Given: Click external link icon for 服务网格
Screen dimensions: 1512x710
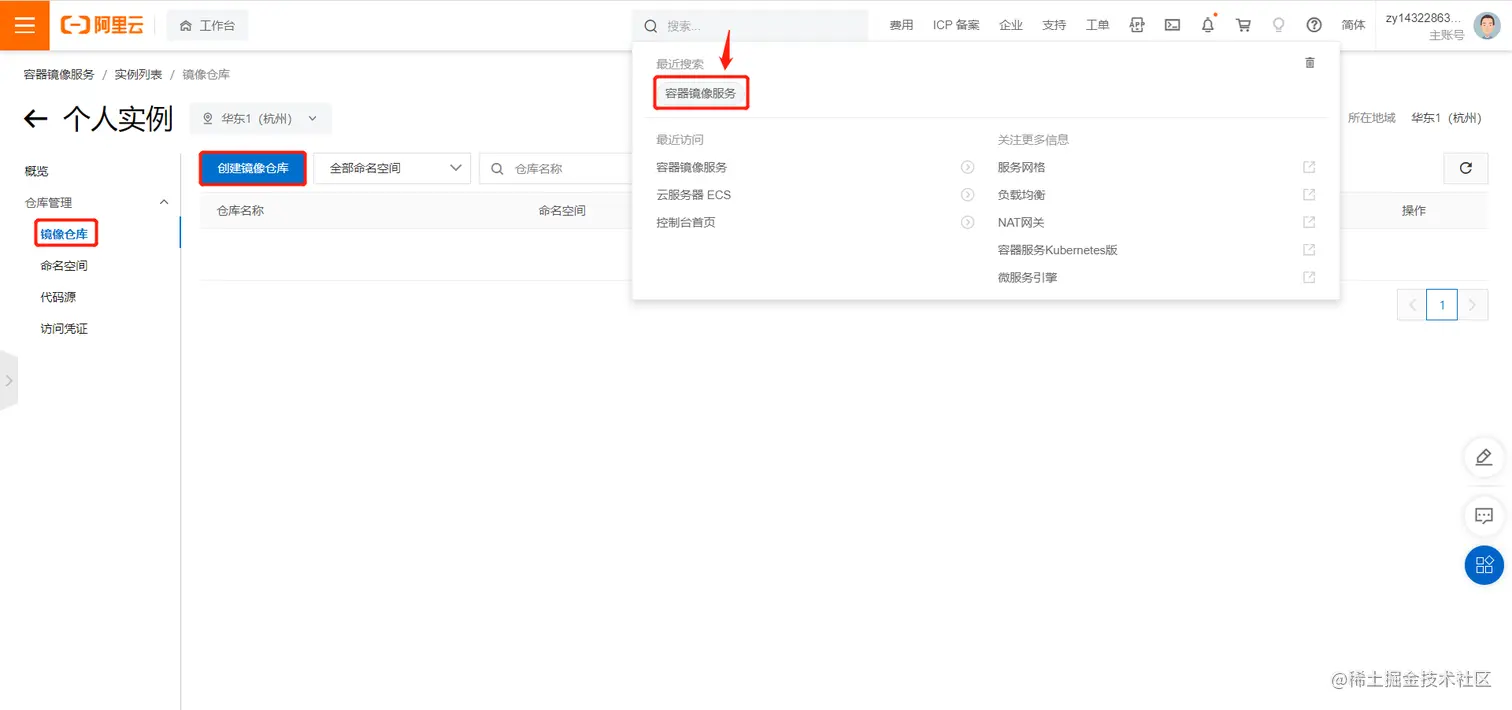Looking at the screenshot, I should click(x=1309, y=167).
